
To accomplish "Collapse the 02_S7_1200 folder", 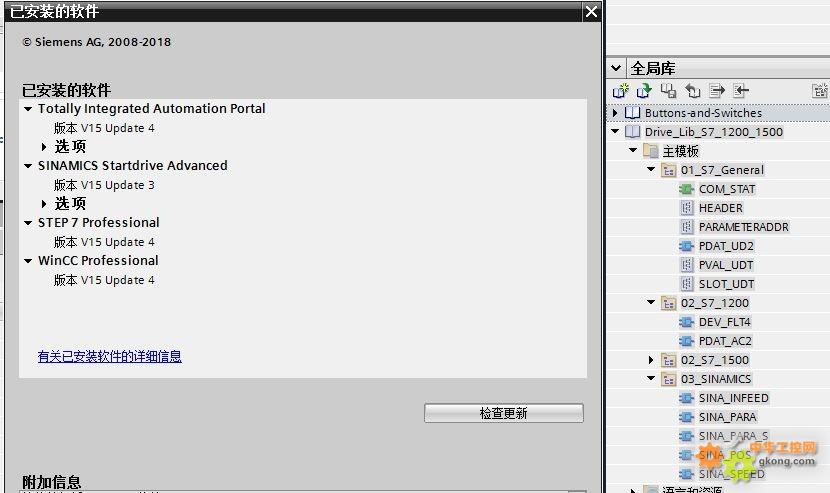I will pyautogui.click(x=651, y=302).
